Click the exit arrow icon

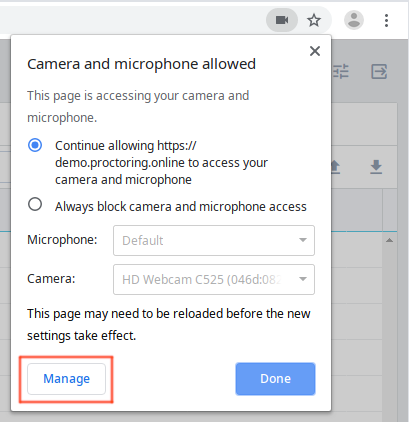pyautogui.click(x=379, y=71)
